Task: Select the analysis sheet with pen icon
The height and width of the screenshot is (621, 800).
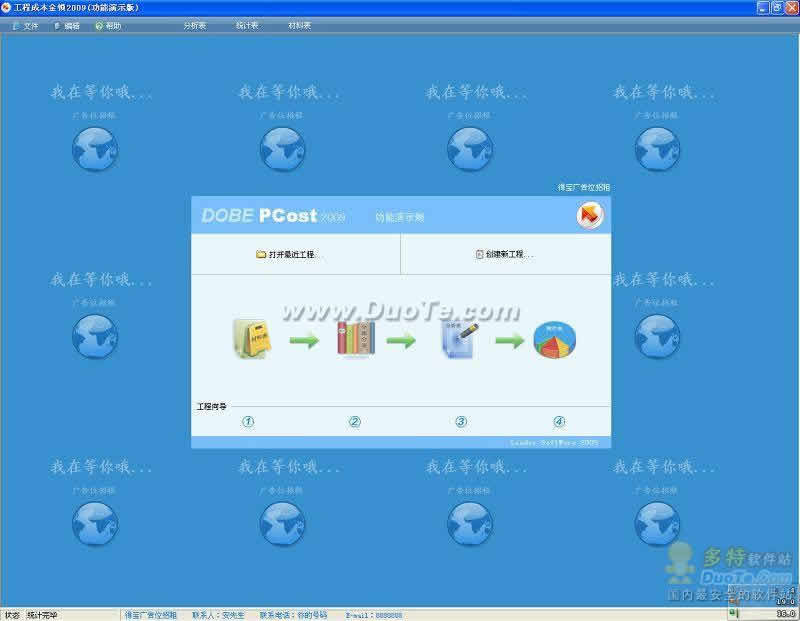Action: coord(460,339)
